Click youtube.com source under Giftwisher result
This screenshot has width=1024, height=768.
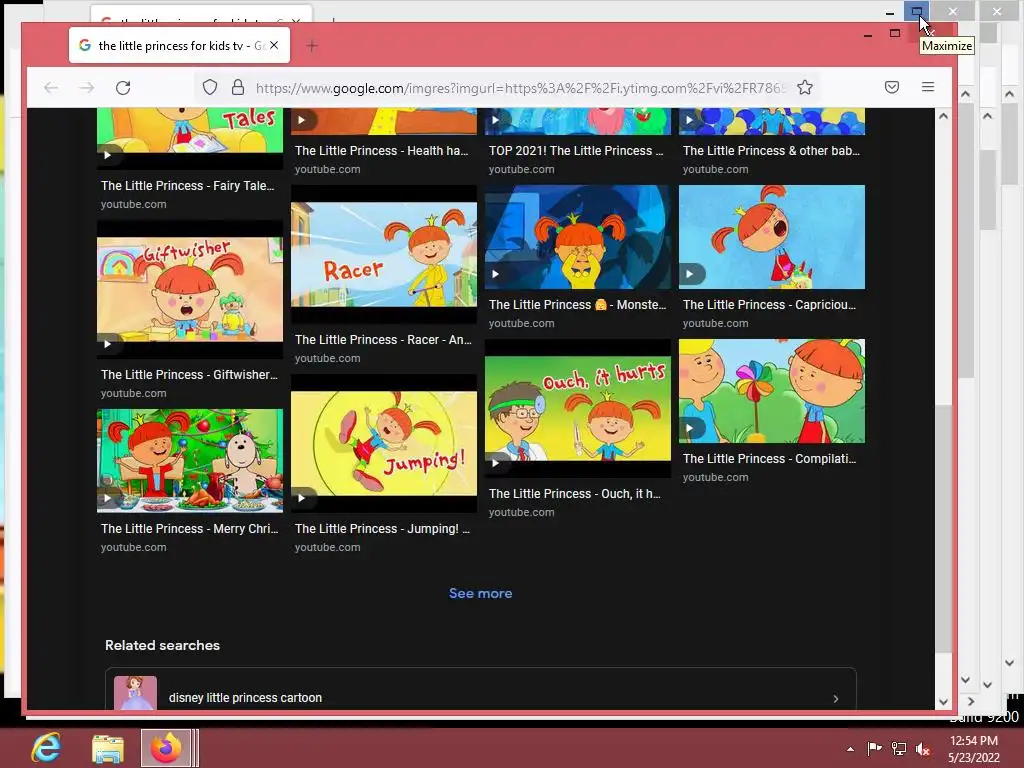pos(133,393)
